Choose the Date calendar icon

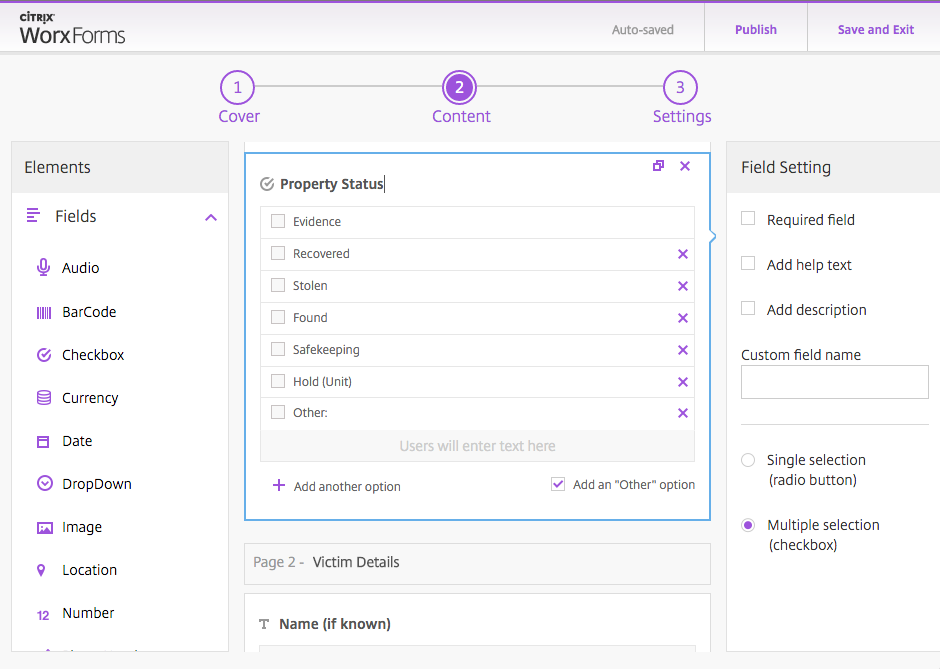click(43, 441)
